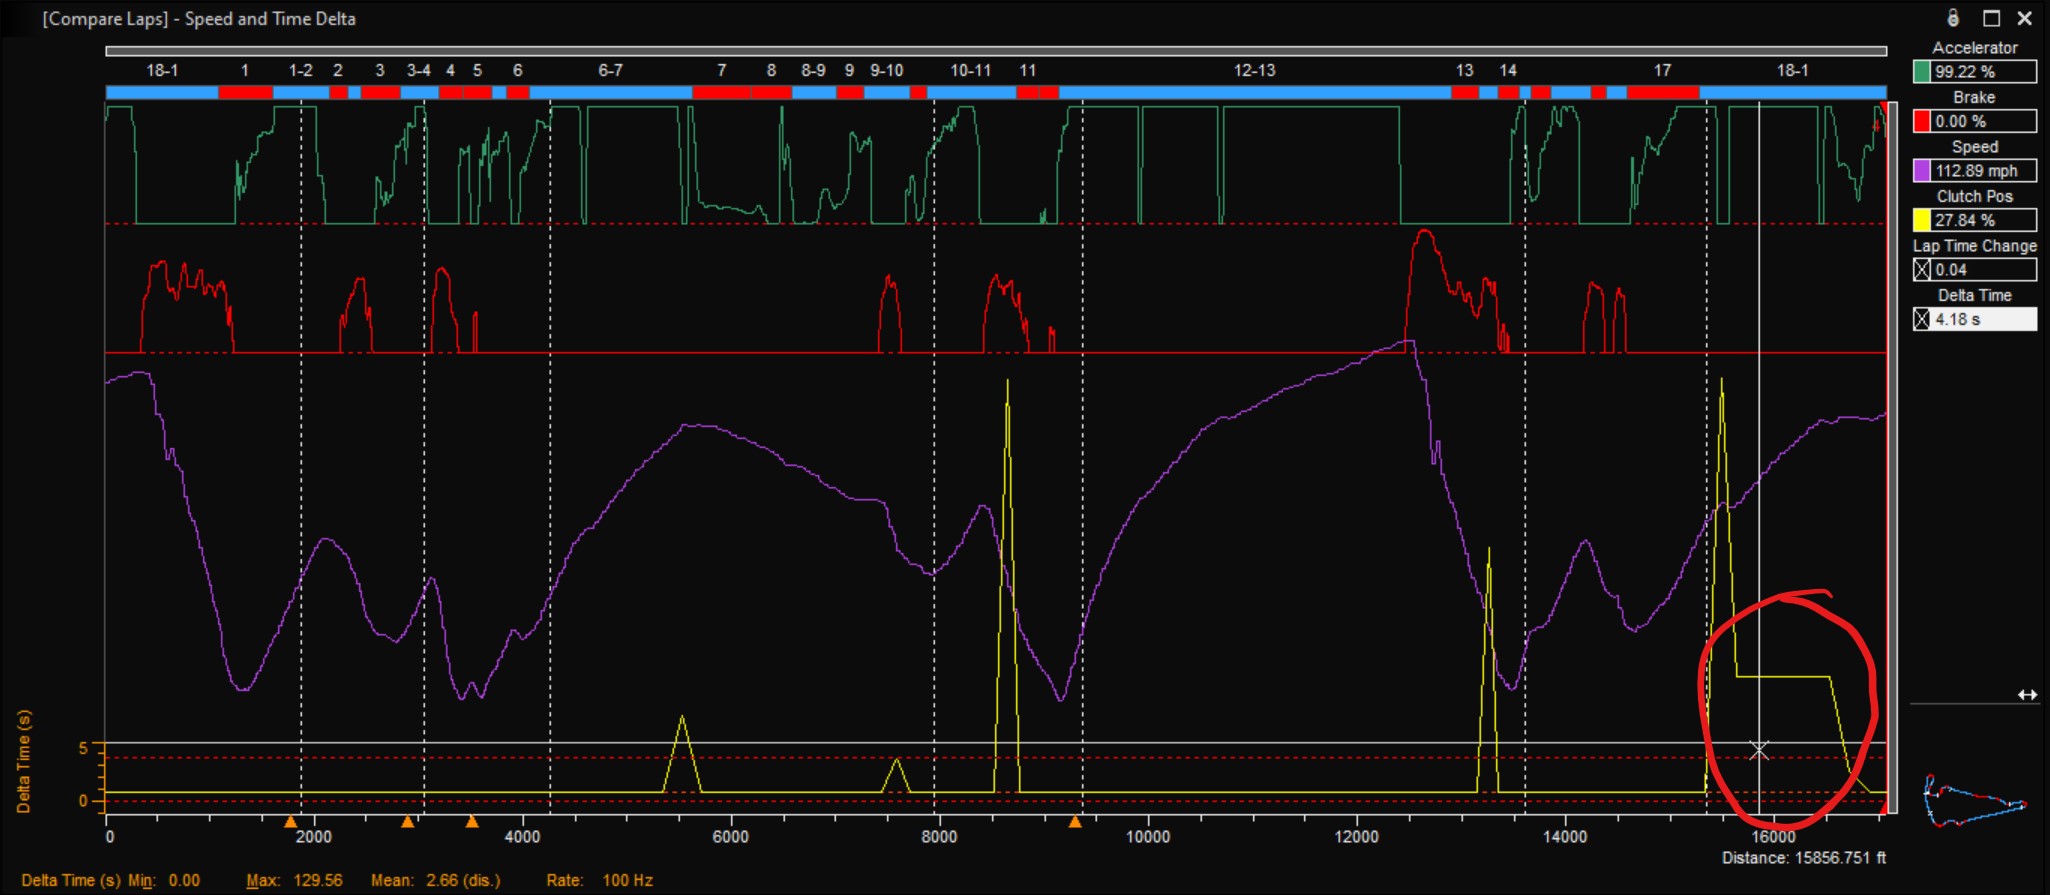
Task: Click the yellow Clutch Pos color swatch
Action: (x=1922, y=220)
